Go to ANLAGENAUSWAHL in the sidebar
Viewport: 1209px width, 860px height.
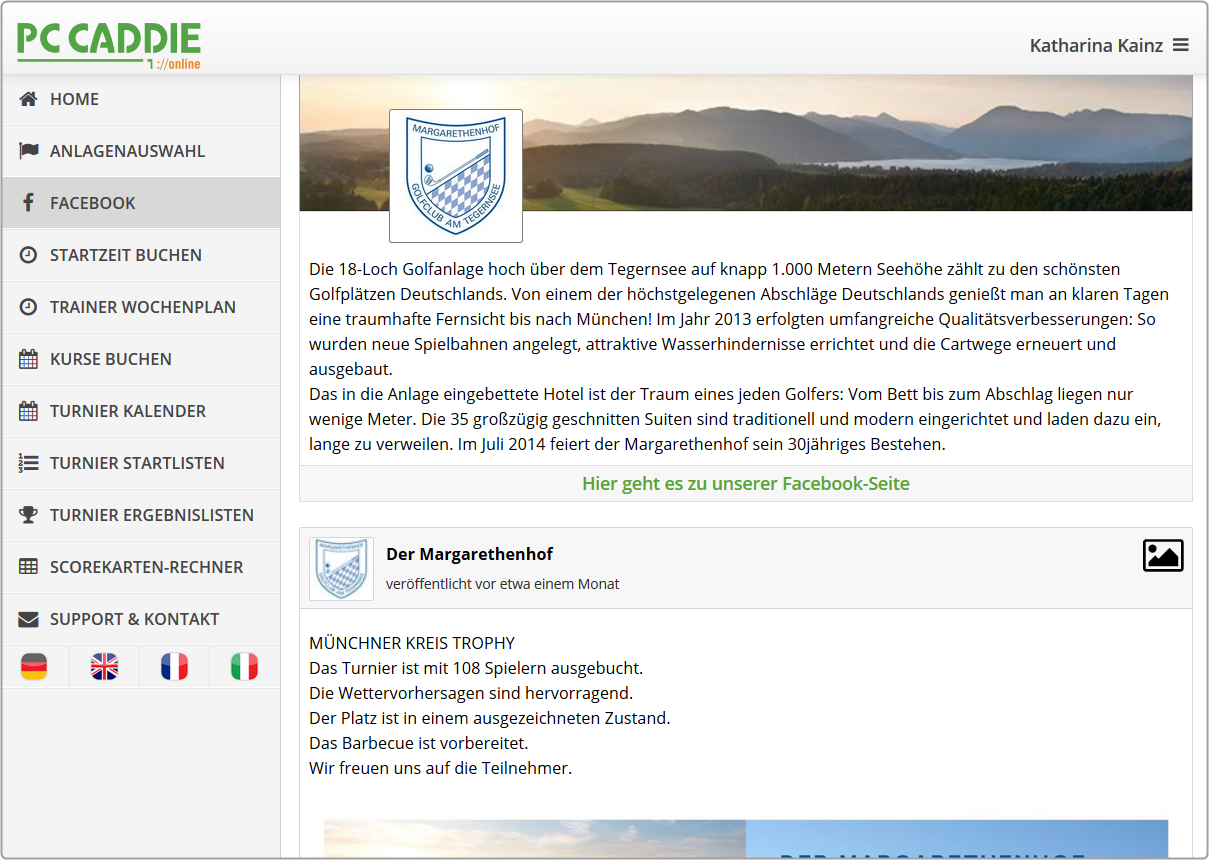[141, 151]
